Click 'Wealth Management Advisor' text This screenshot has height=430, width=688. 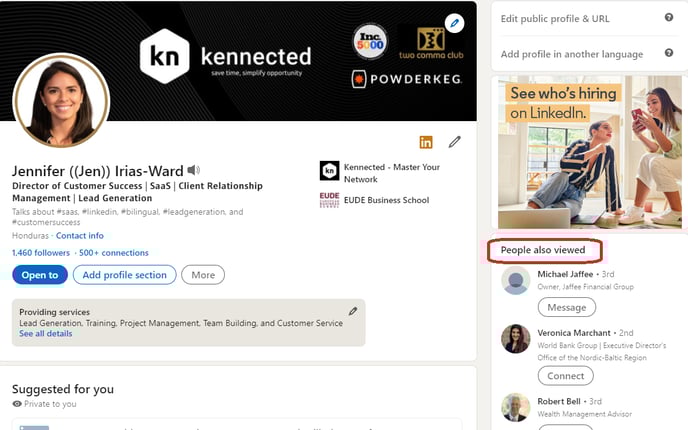tap(584, 414)
